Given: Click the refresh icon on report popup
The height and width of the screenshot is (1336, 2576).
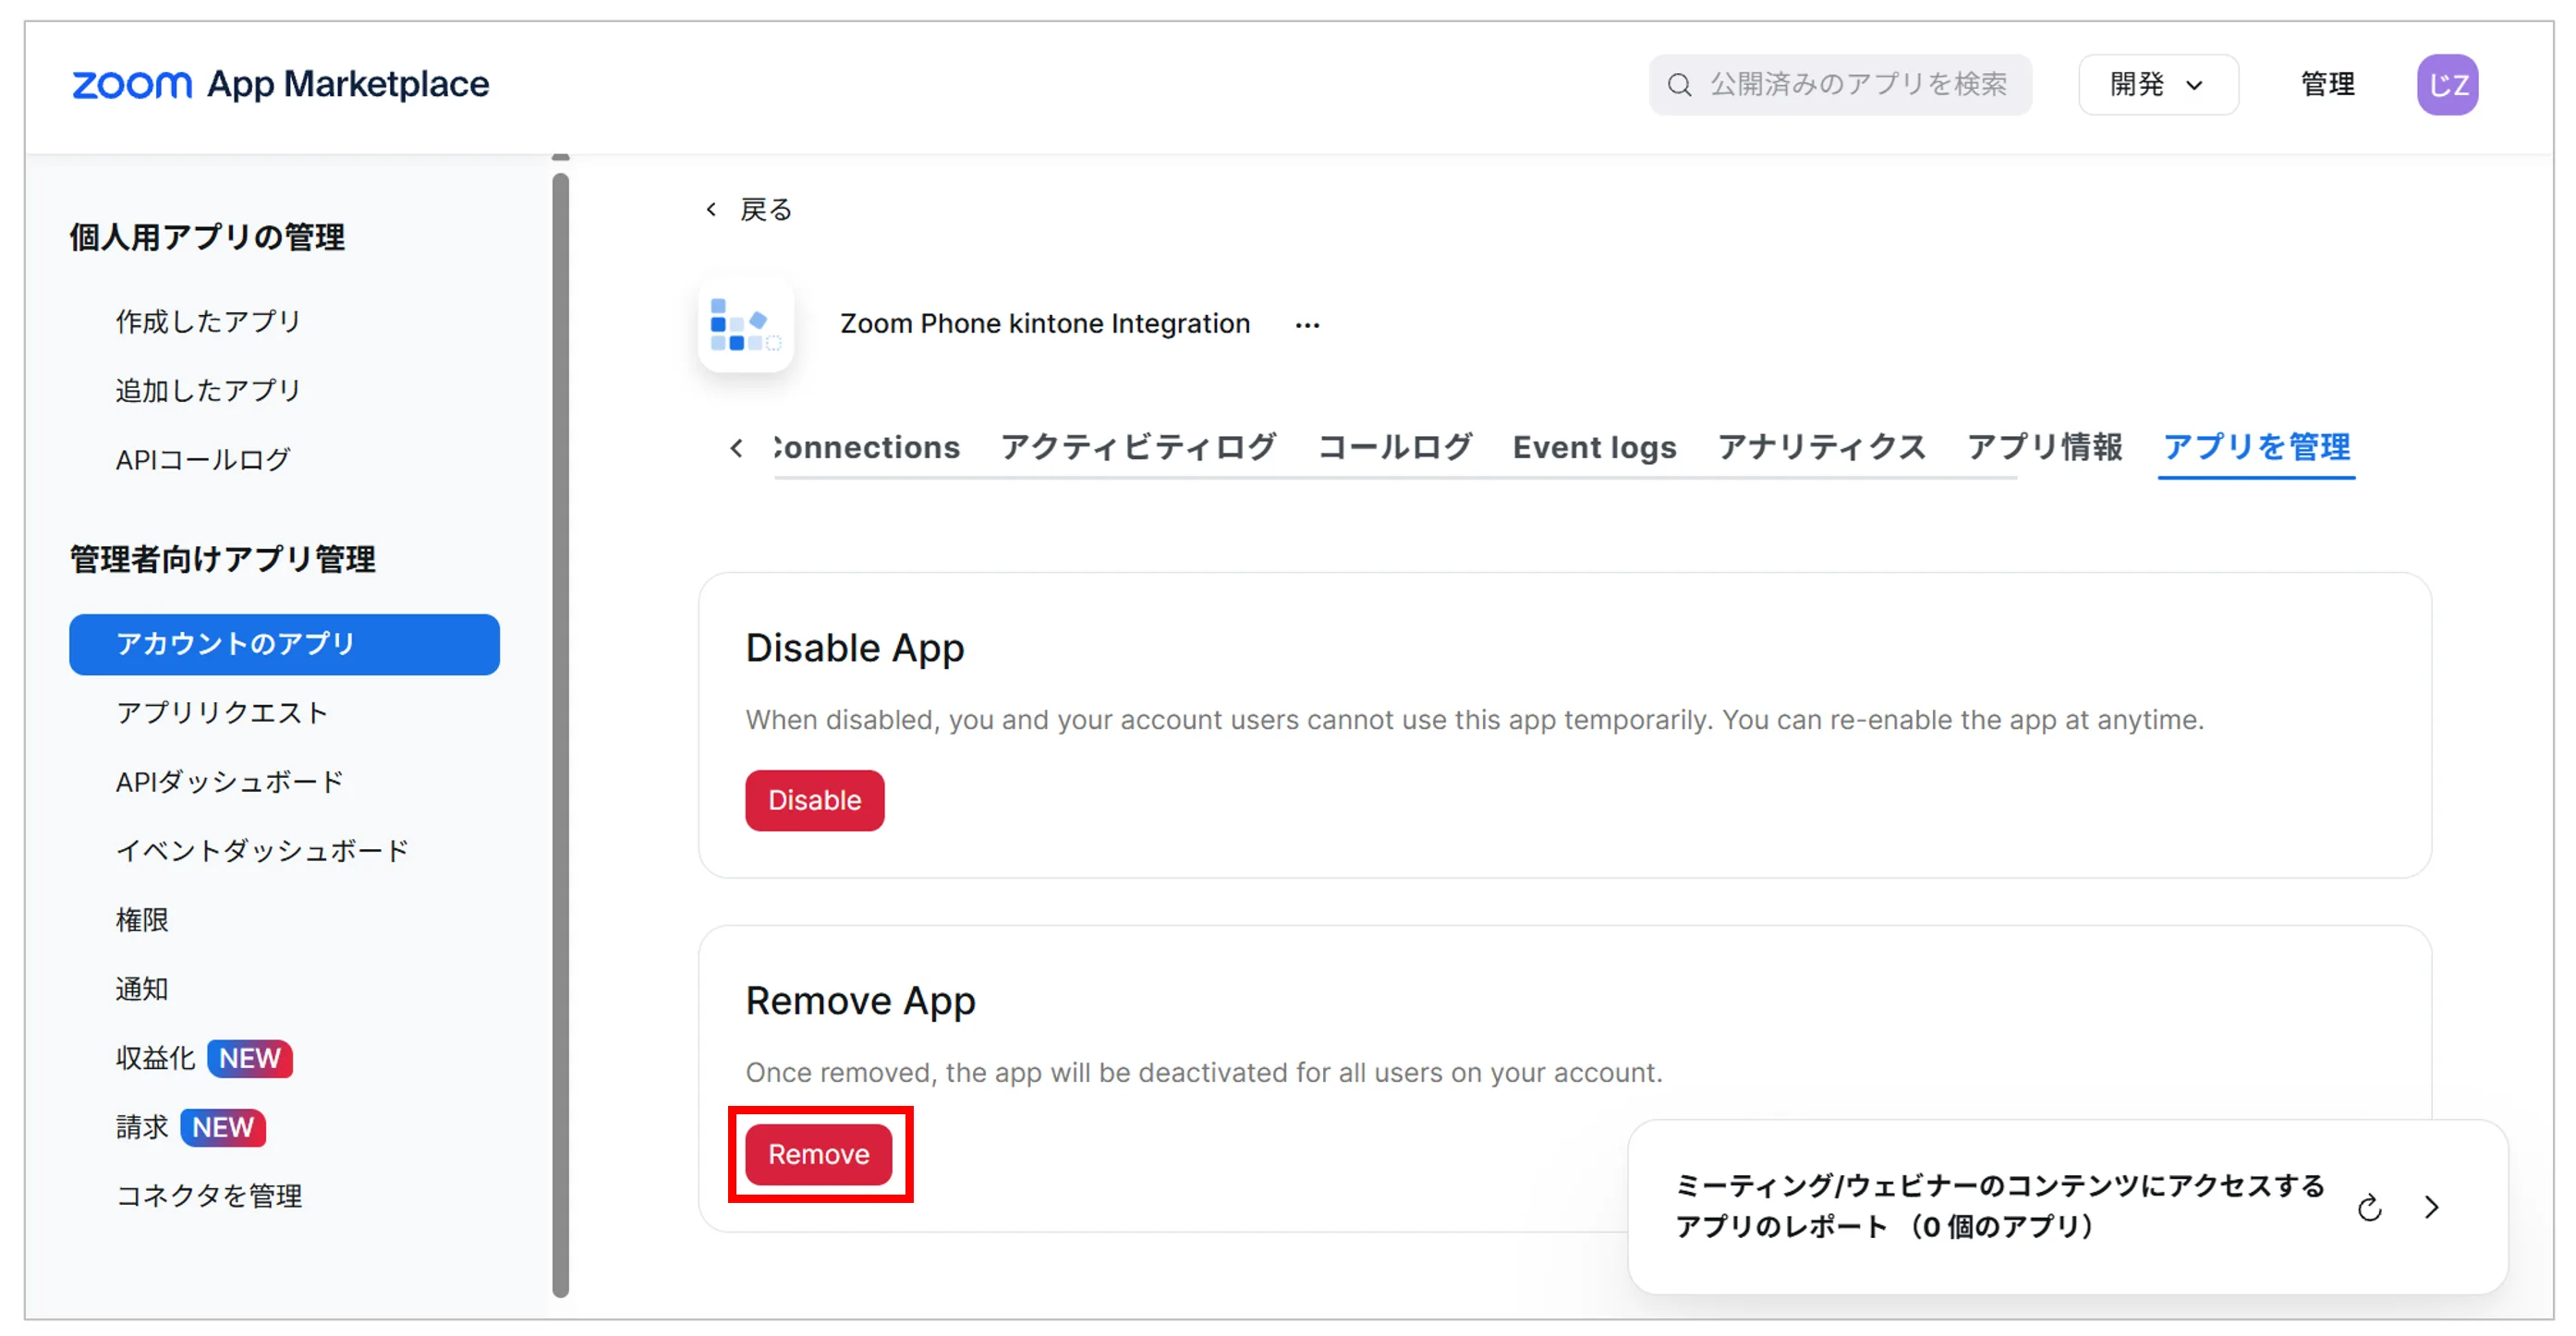Looking at the screenshot, I should [2369, 1208].
